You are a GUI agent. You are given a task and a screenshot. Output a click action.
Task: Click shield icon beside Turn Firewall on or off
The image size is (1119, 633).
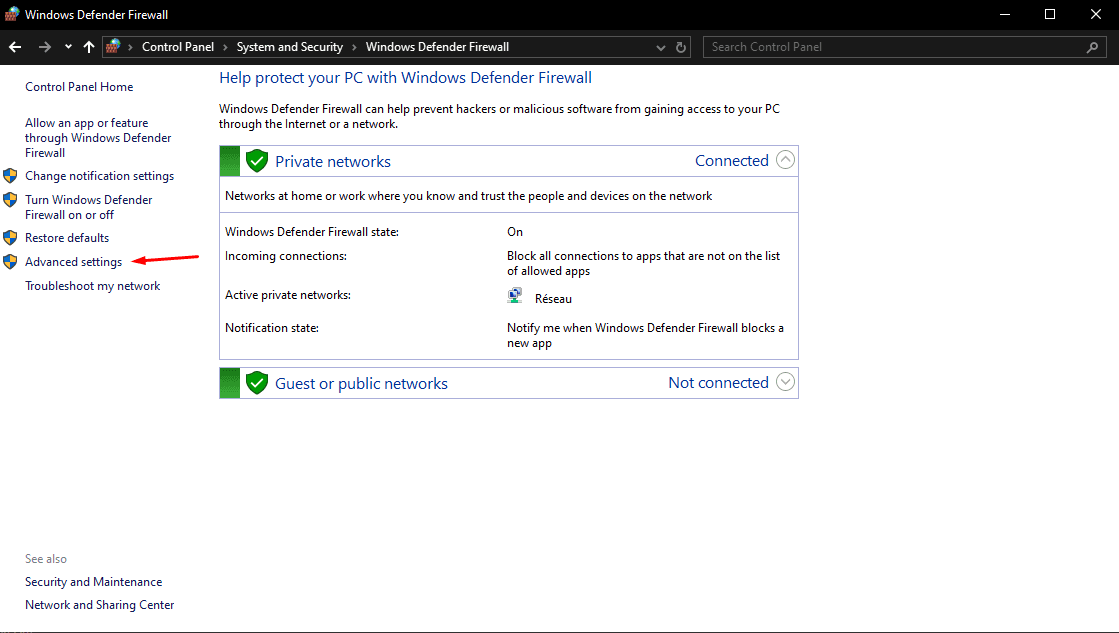[x=10, y=200]
